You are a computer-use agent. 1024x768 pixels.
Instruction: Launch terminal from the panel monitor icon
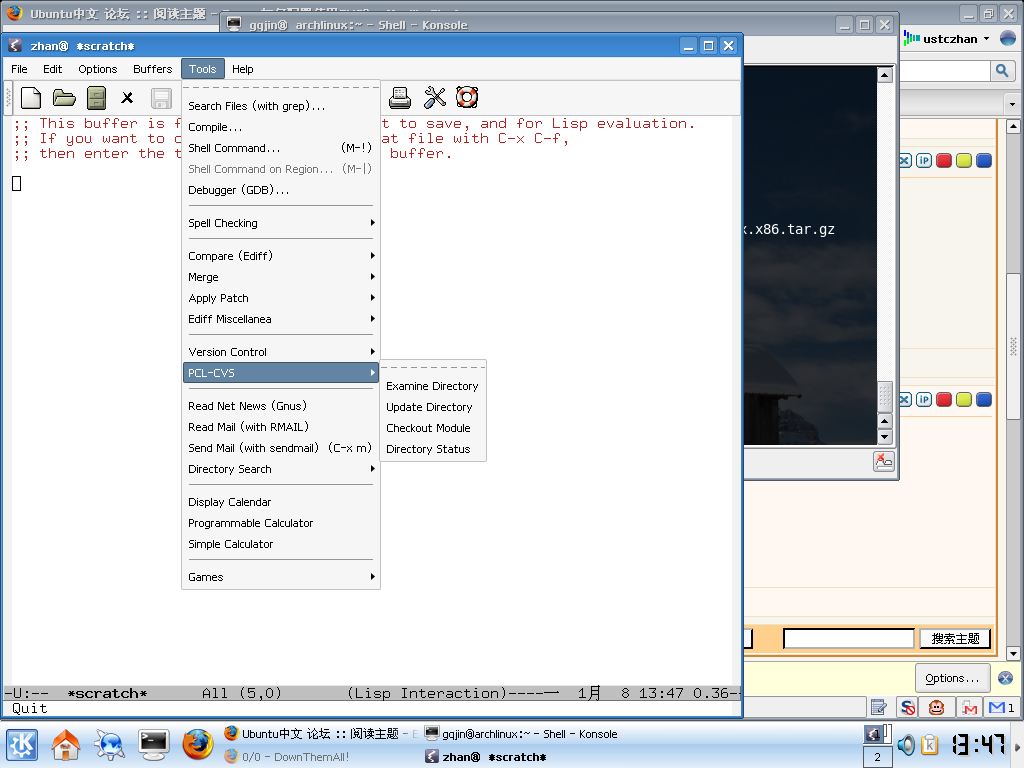(x=154, y=744)
